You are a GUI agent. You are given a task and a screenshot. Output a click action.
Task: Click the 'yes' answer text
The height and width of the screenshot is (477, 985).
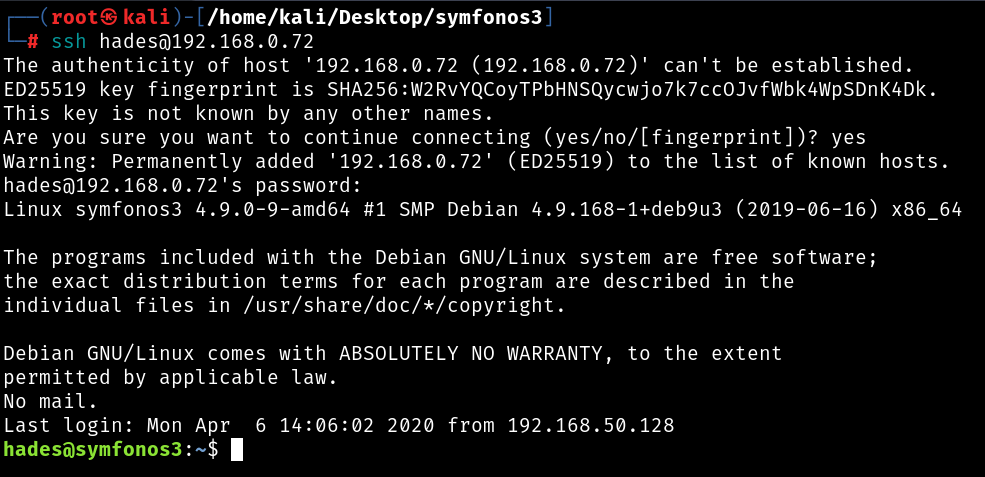pyautogui.click(x=847, y=138)
